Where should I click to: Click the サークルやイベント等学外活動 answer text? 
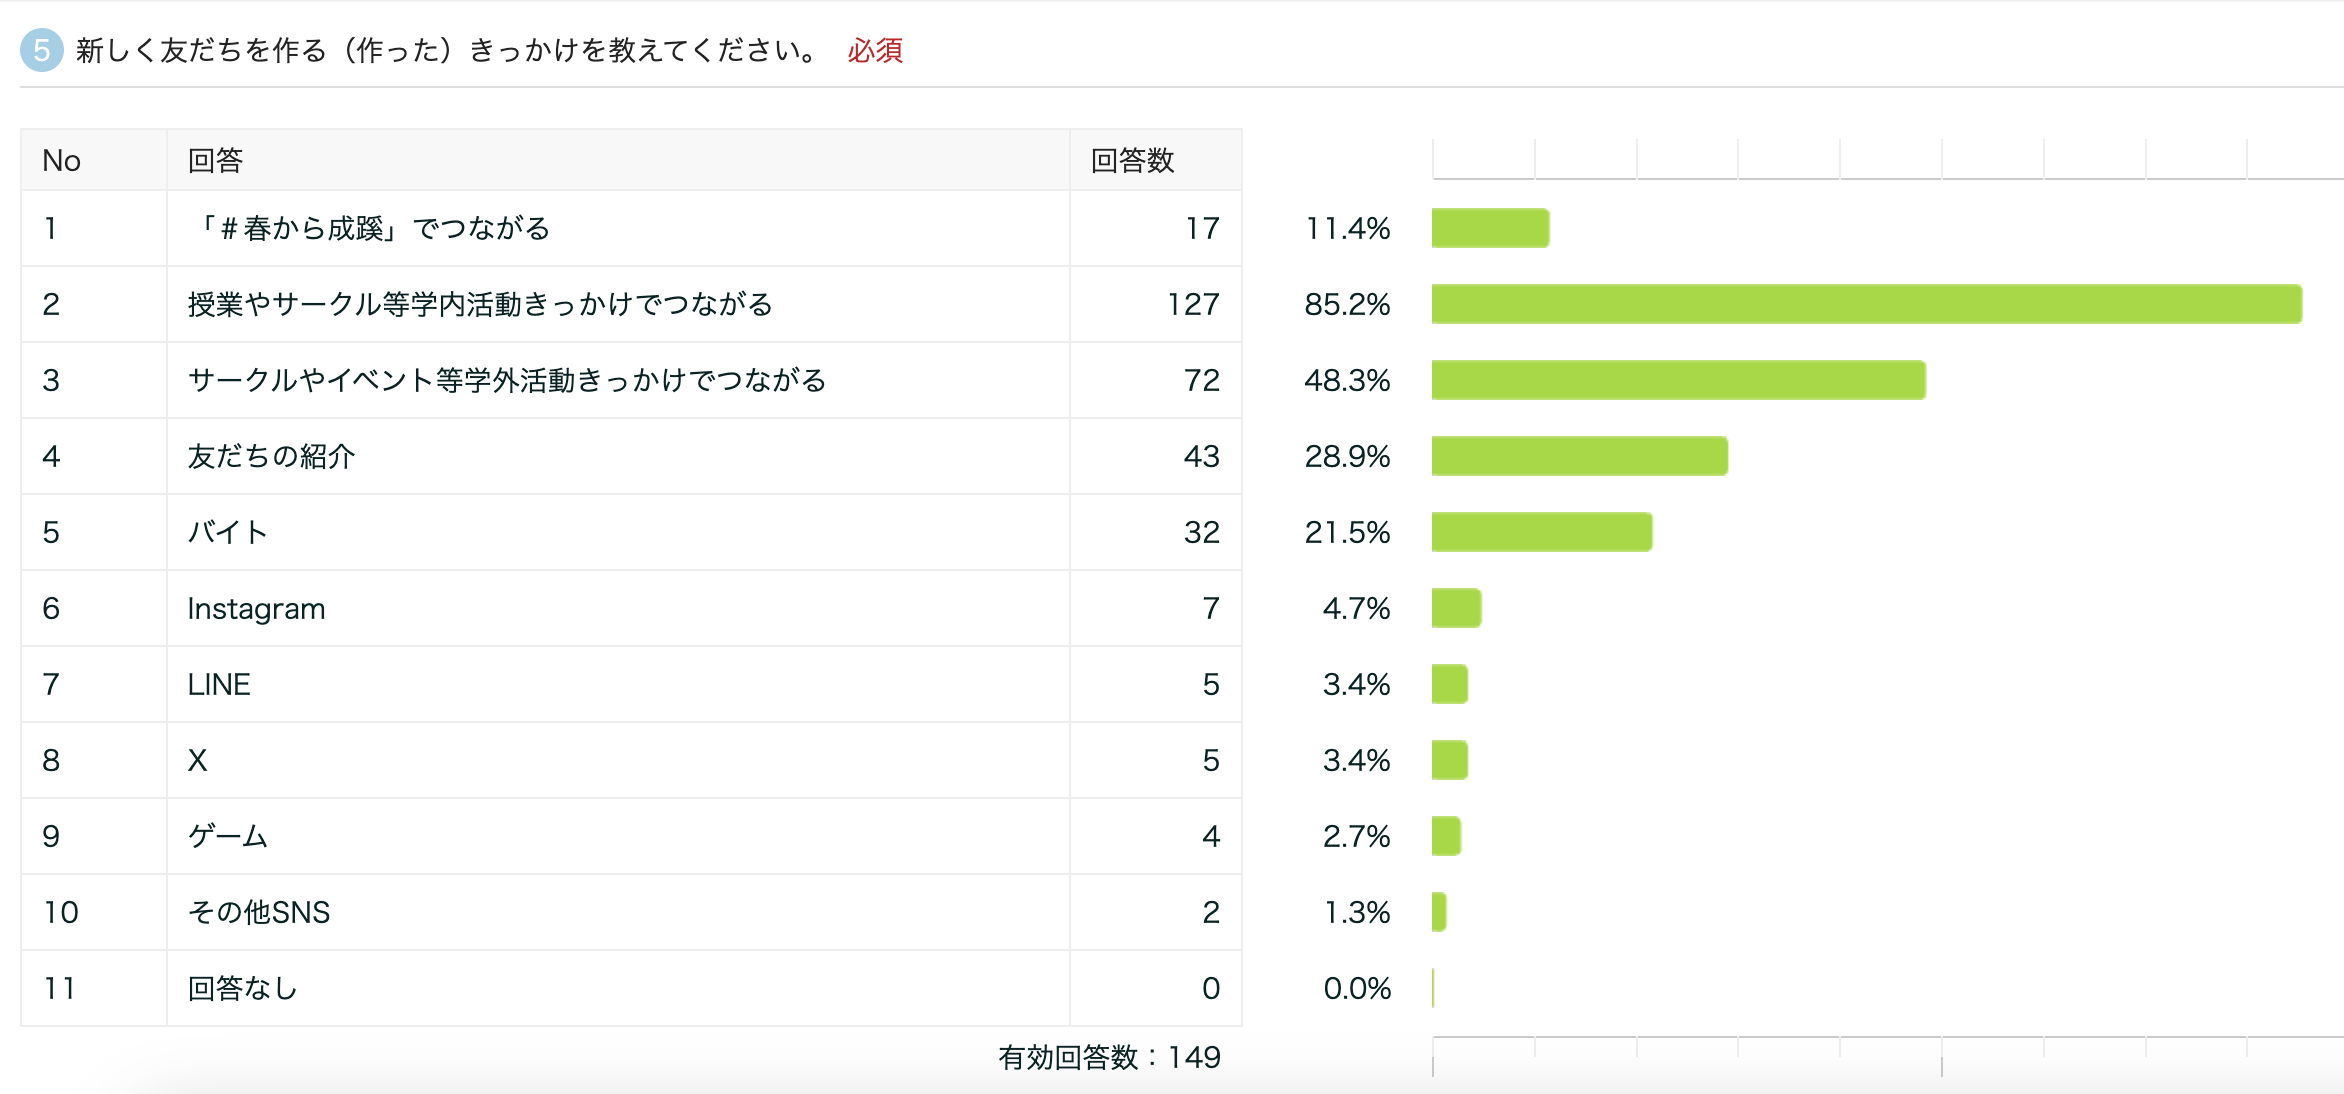click(x=506, y=380)
